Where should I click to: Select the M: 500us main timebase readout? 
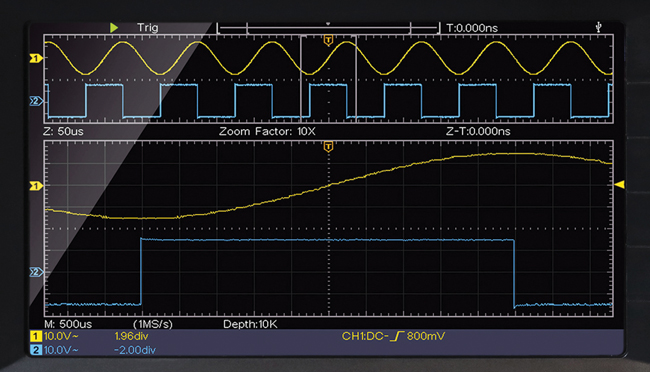point(68,324)
